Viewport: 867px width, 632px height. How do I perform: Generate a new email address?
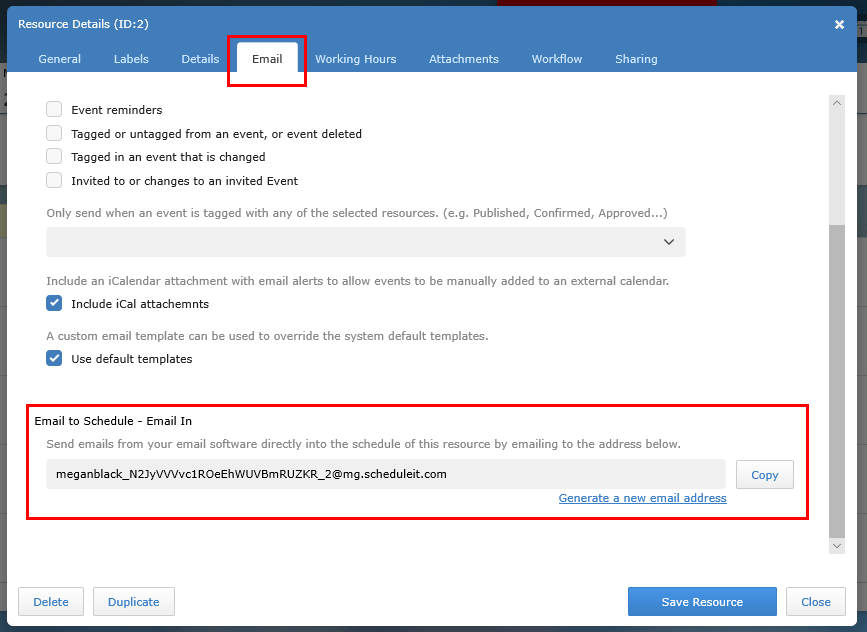point(642,498)
